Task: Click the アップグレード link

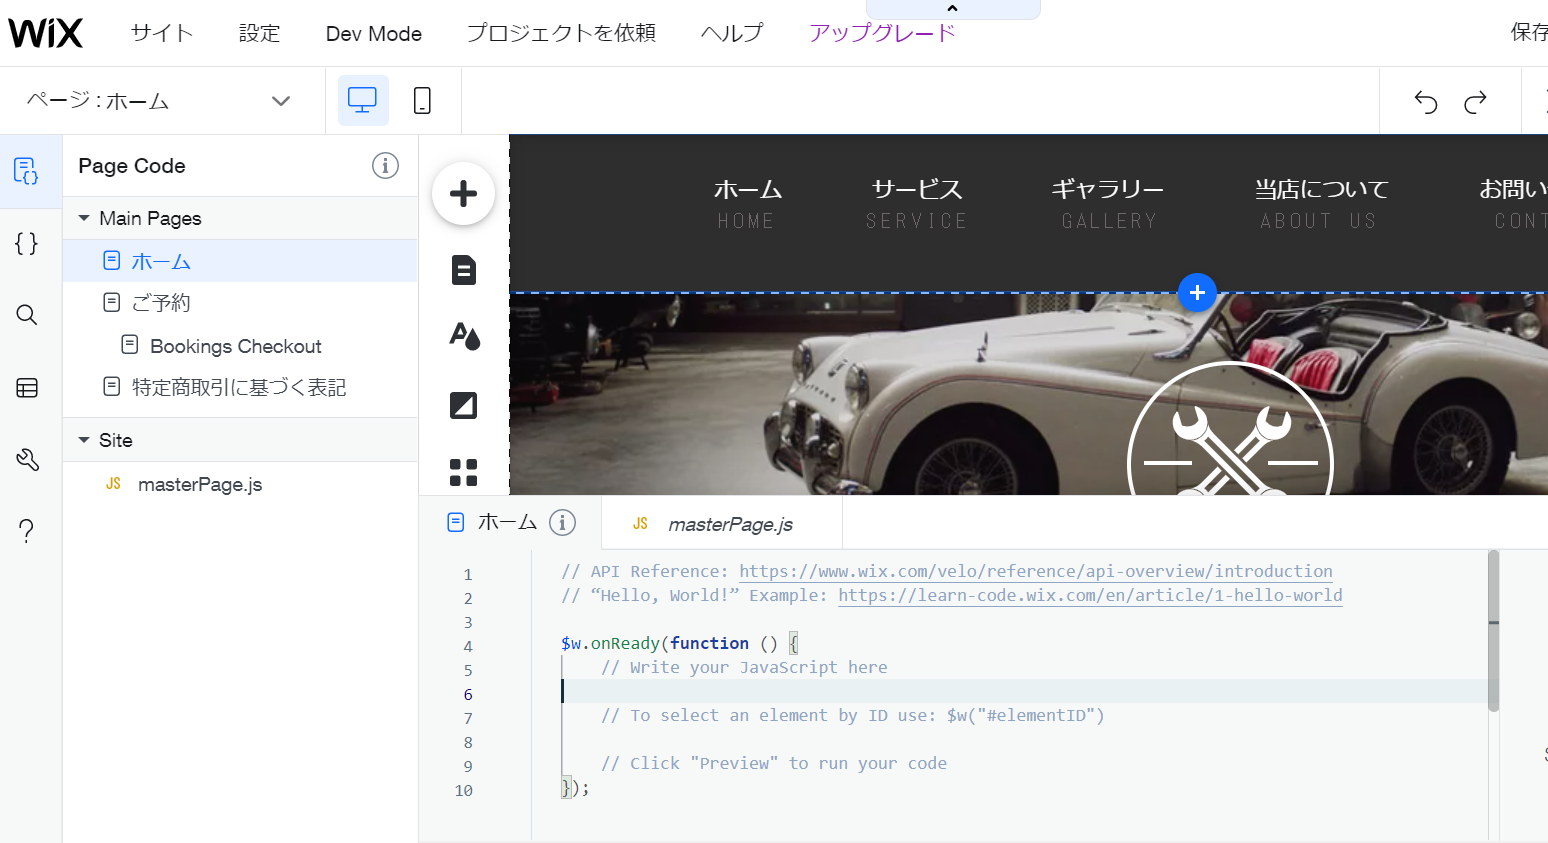Action: pyautogui.click(x=882, y=33)
